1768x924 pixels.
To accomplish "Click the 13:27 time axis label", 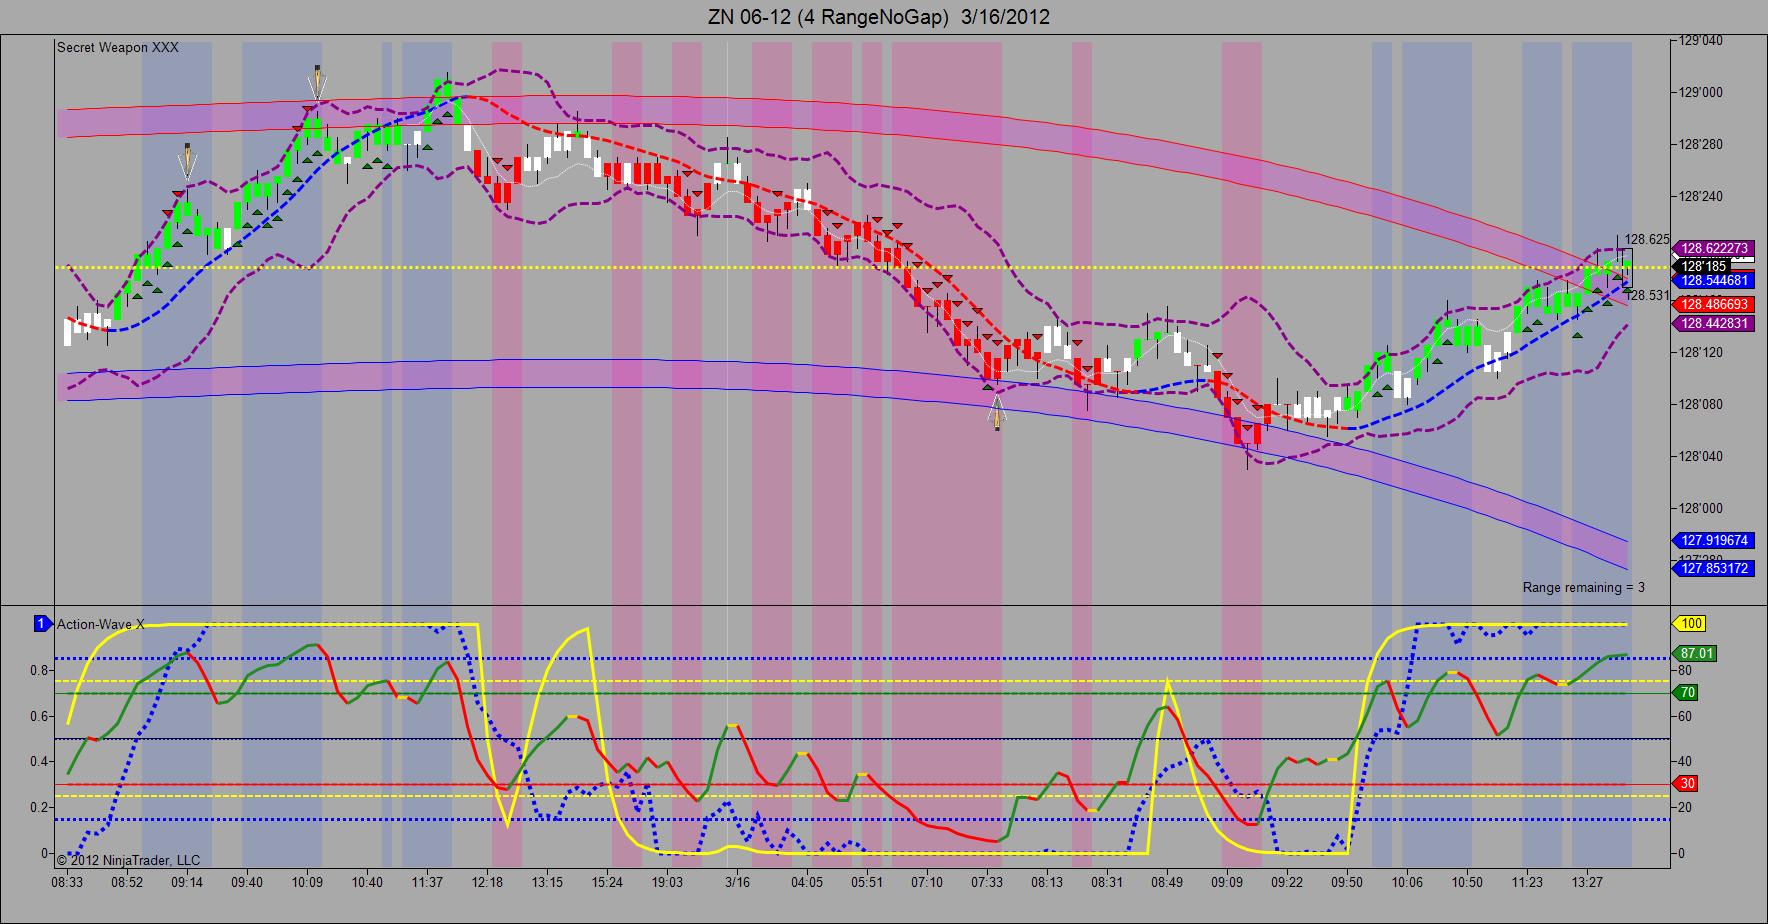I will click(x=1587, y=883).
